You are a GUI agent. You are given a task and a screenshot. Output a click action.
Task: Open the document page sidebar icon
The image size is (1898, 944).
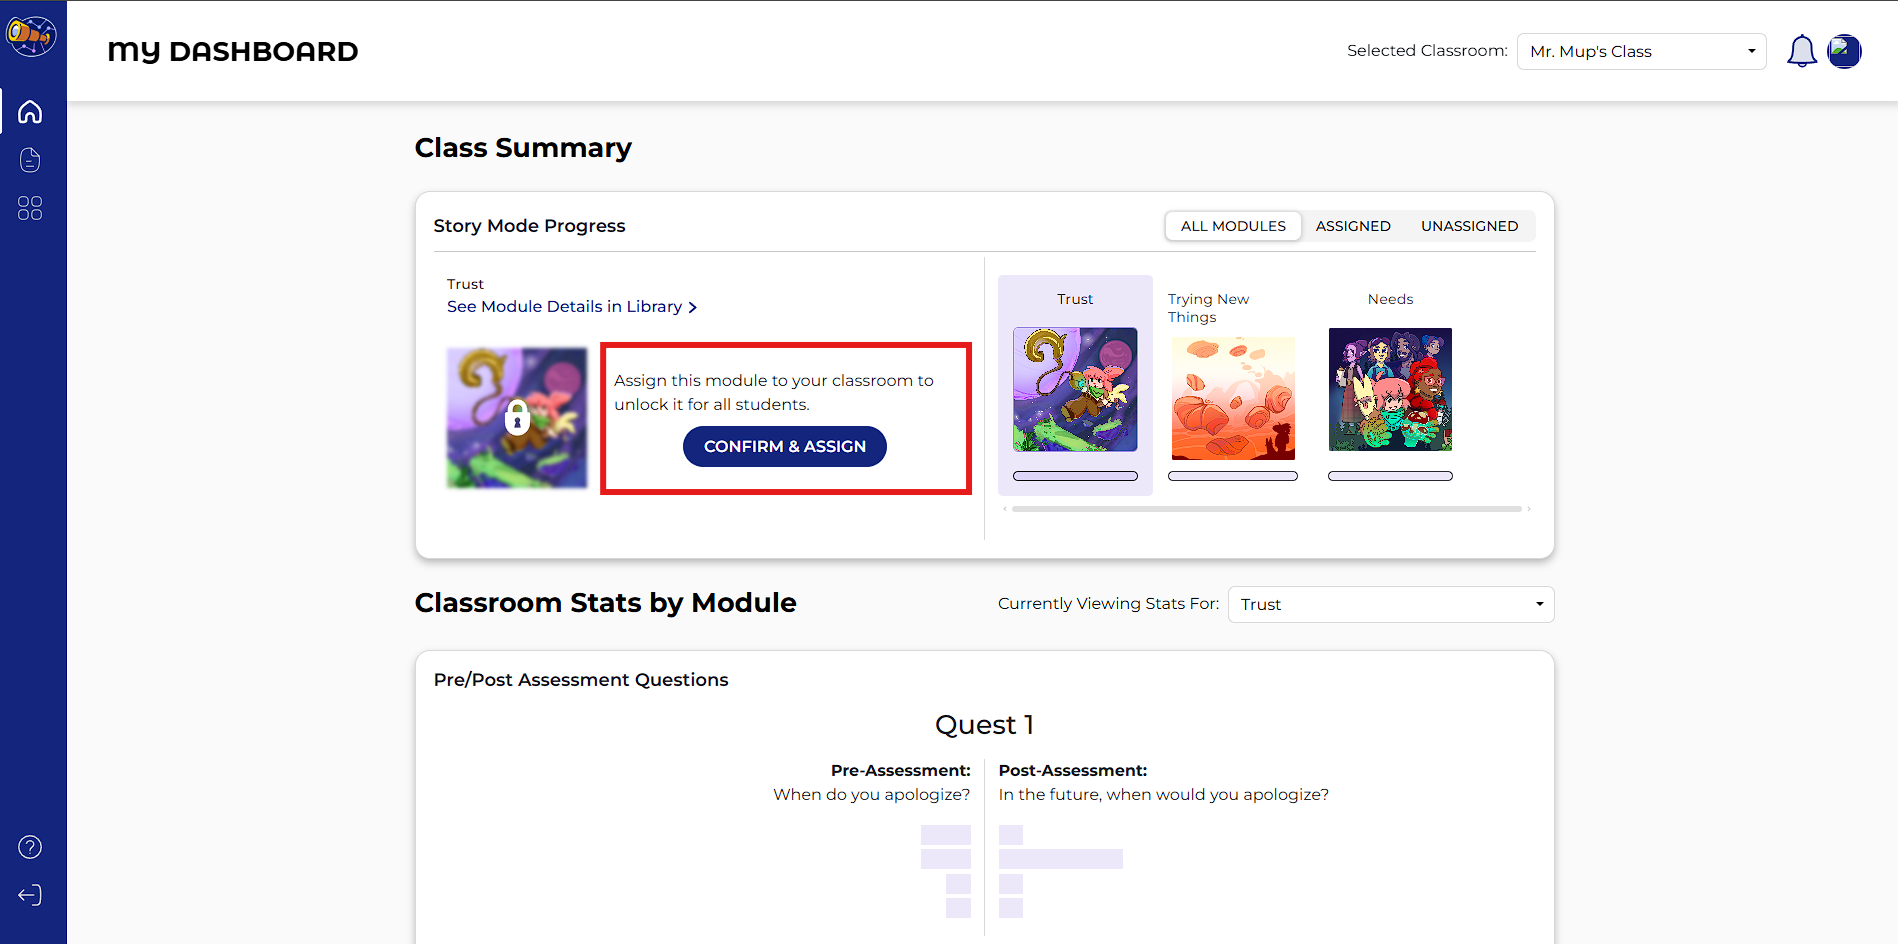30,160
